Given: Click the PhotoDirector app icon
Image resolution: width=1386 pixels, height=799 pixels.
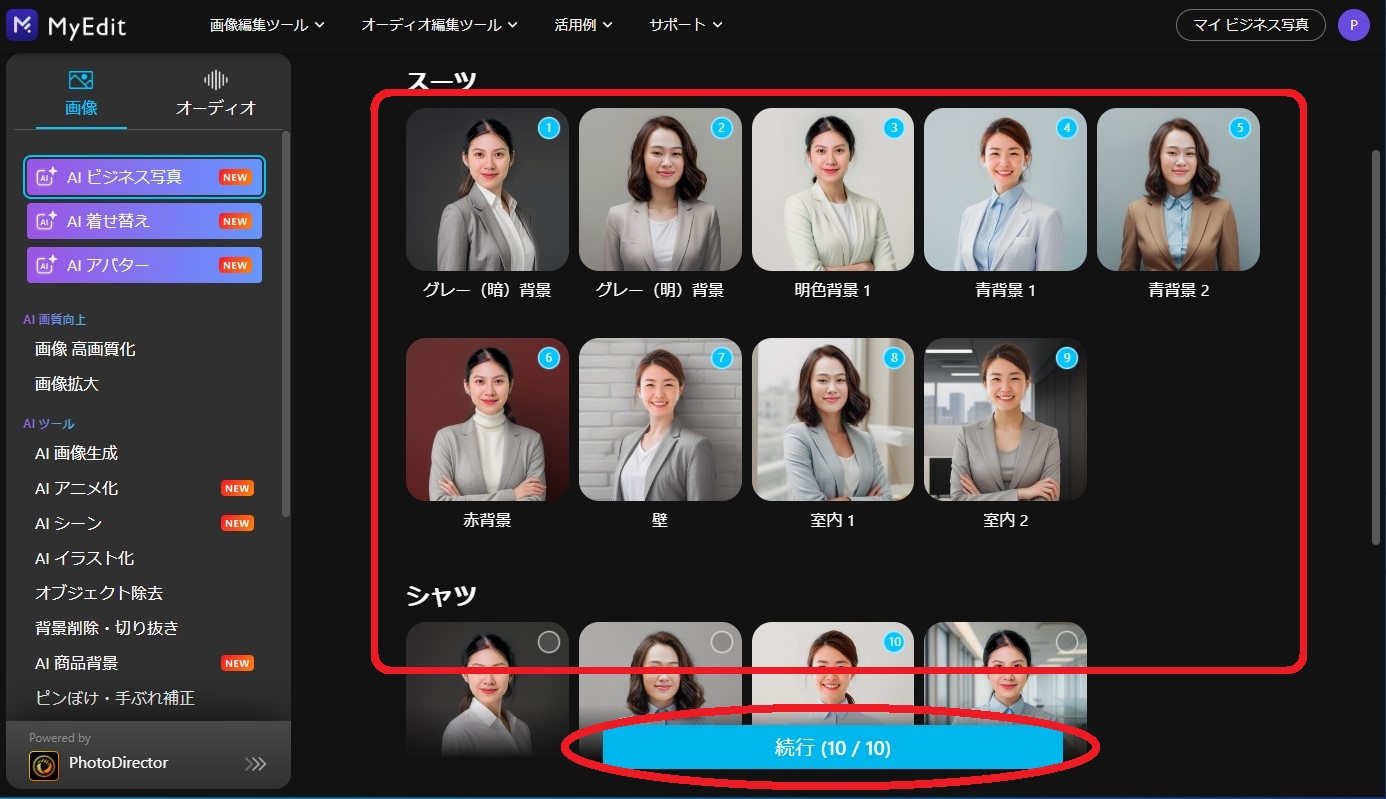Looking at the screenshot, I should (44, 766).
